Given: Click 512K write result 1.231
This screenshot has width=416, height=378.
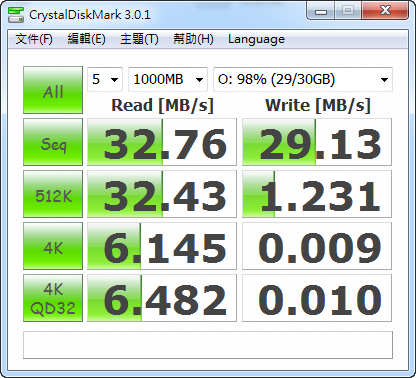Looking at the screenshot, I should tap(317, 194).
